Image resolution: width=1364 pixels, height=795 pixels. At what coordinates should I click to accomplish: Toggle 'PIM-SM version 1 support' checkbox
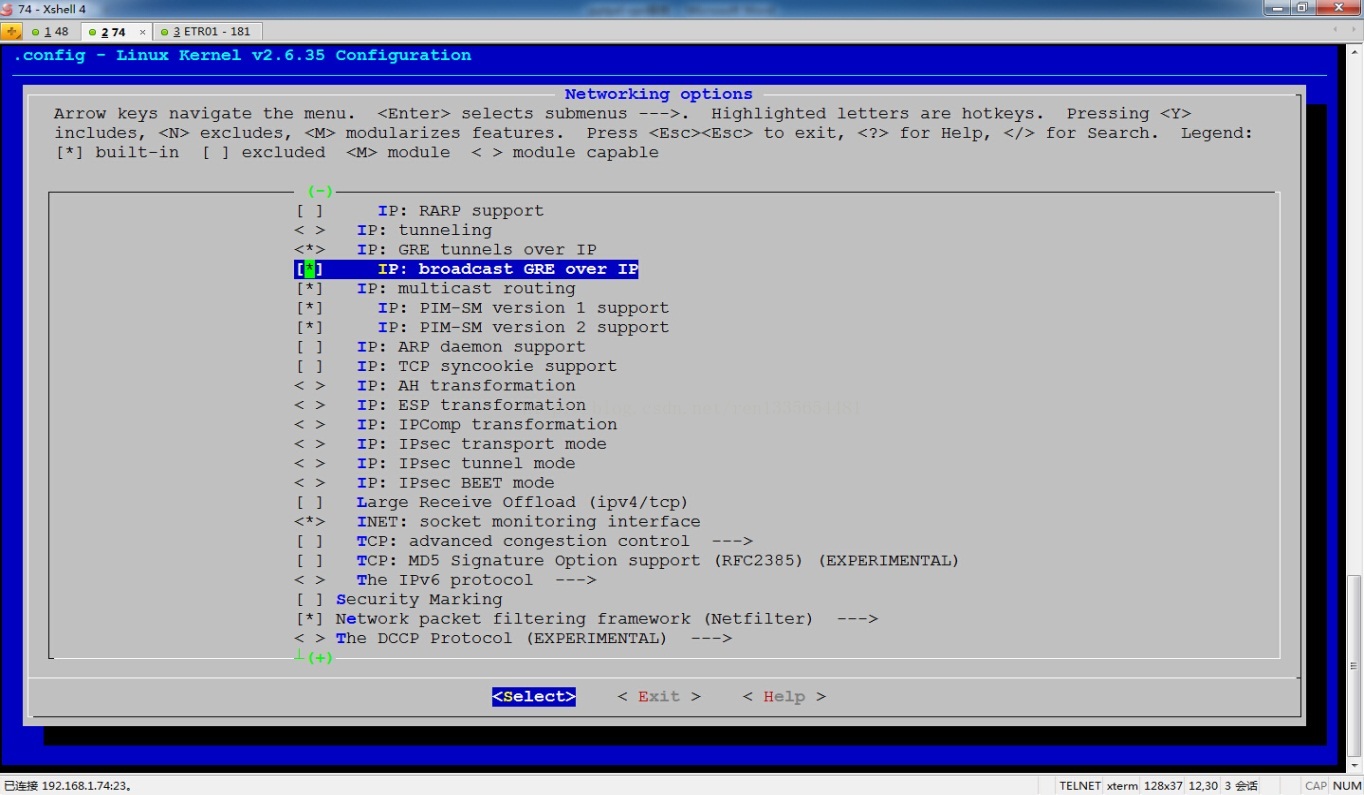click(x=310, y=308)
